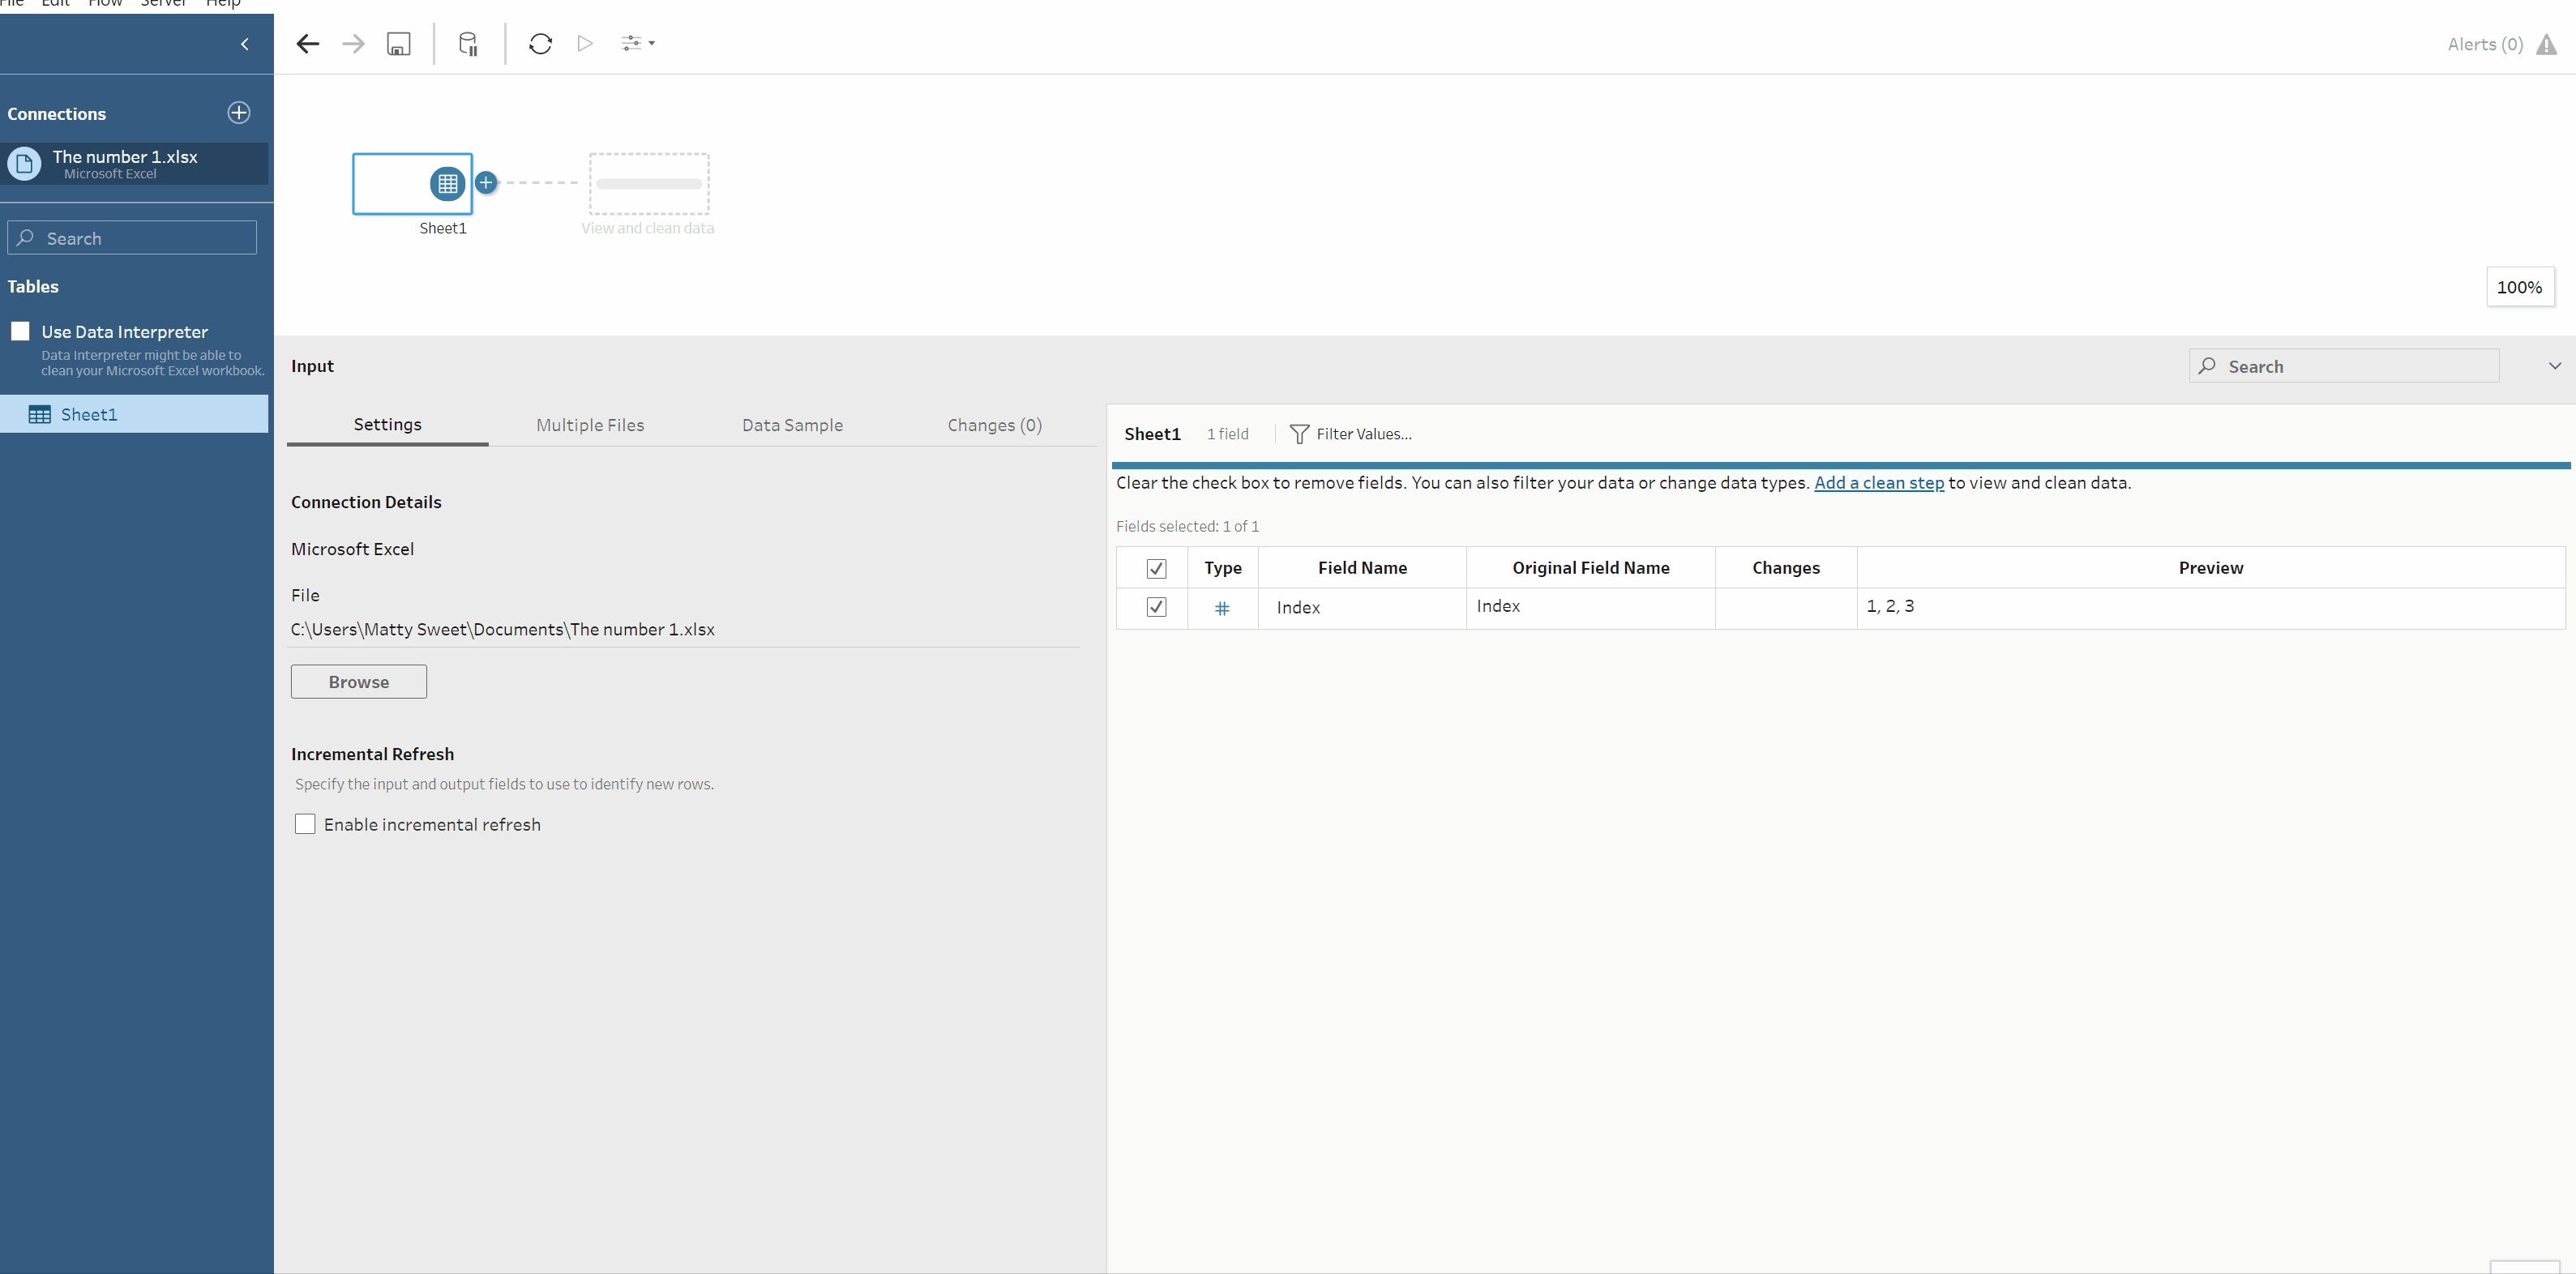Click the redo forward arrow icon
Viewport: 2576px width, 1274px height.
pyautogui.click(x=353, y=44)
